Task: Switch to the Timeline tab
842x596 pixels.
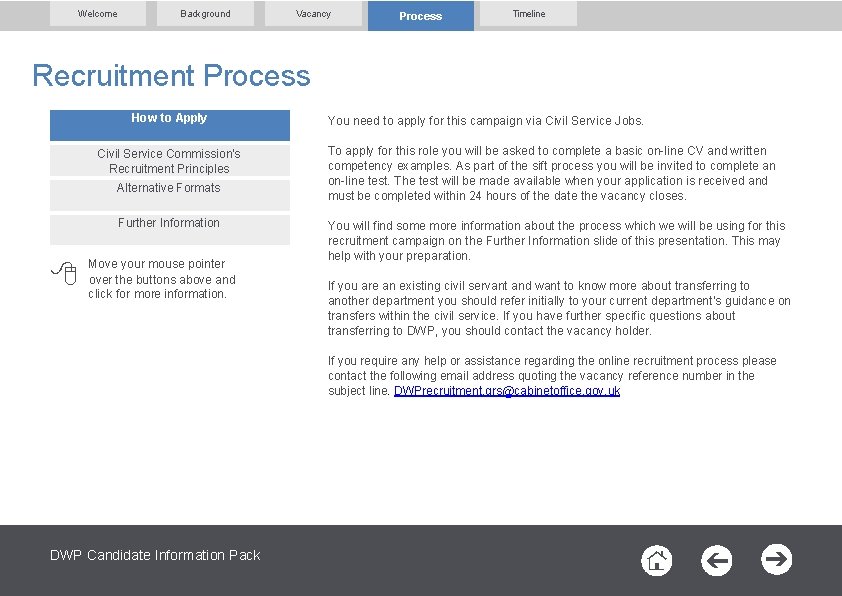Action: tap(527, 13)
